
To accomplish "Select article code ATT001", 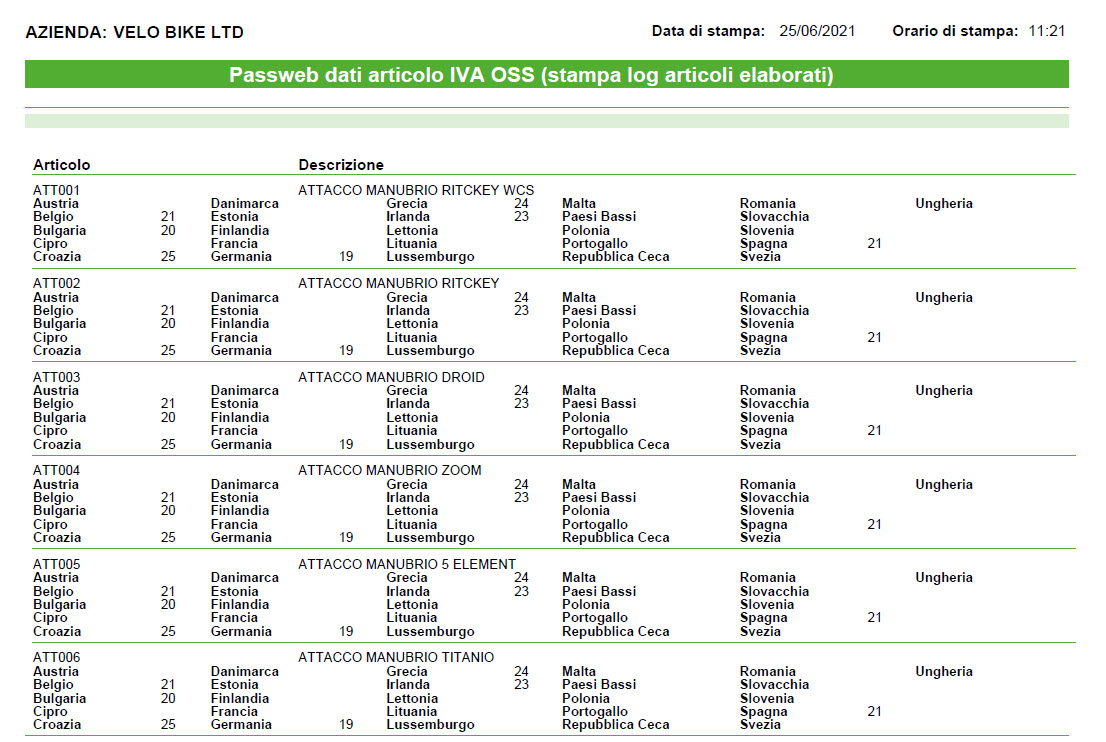I will [57, 190].
